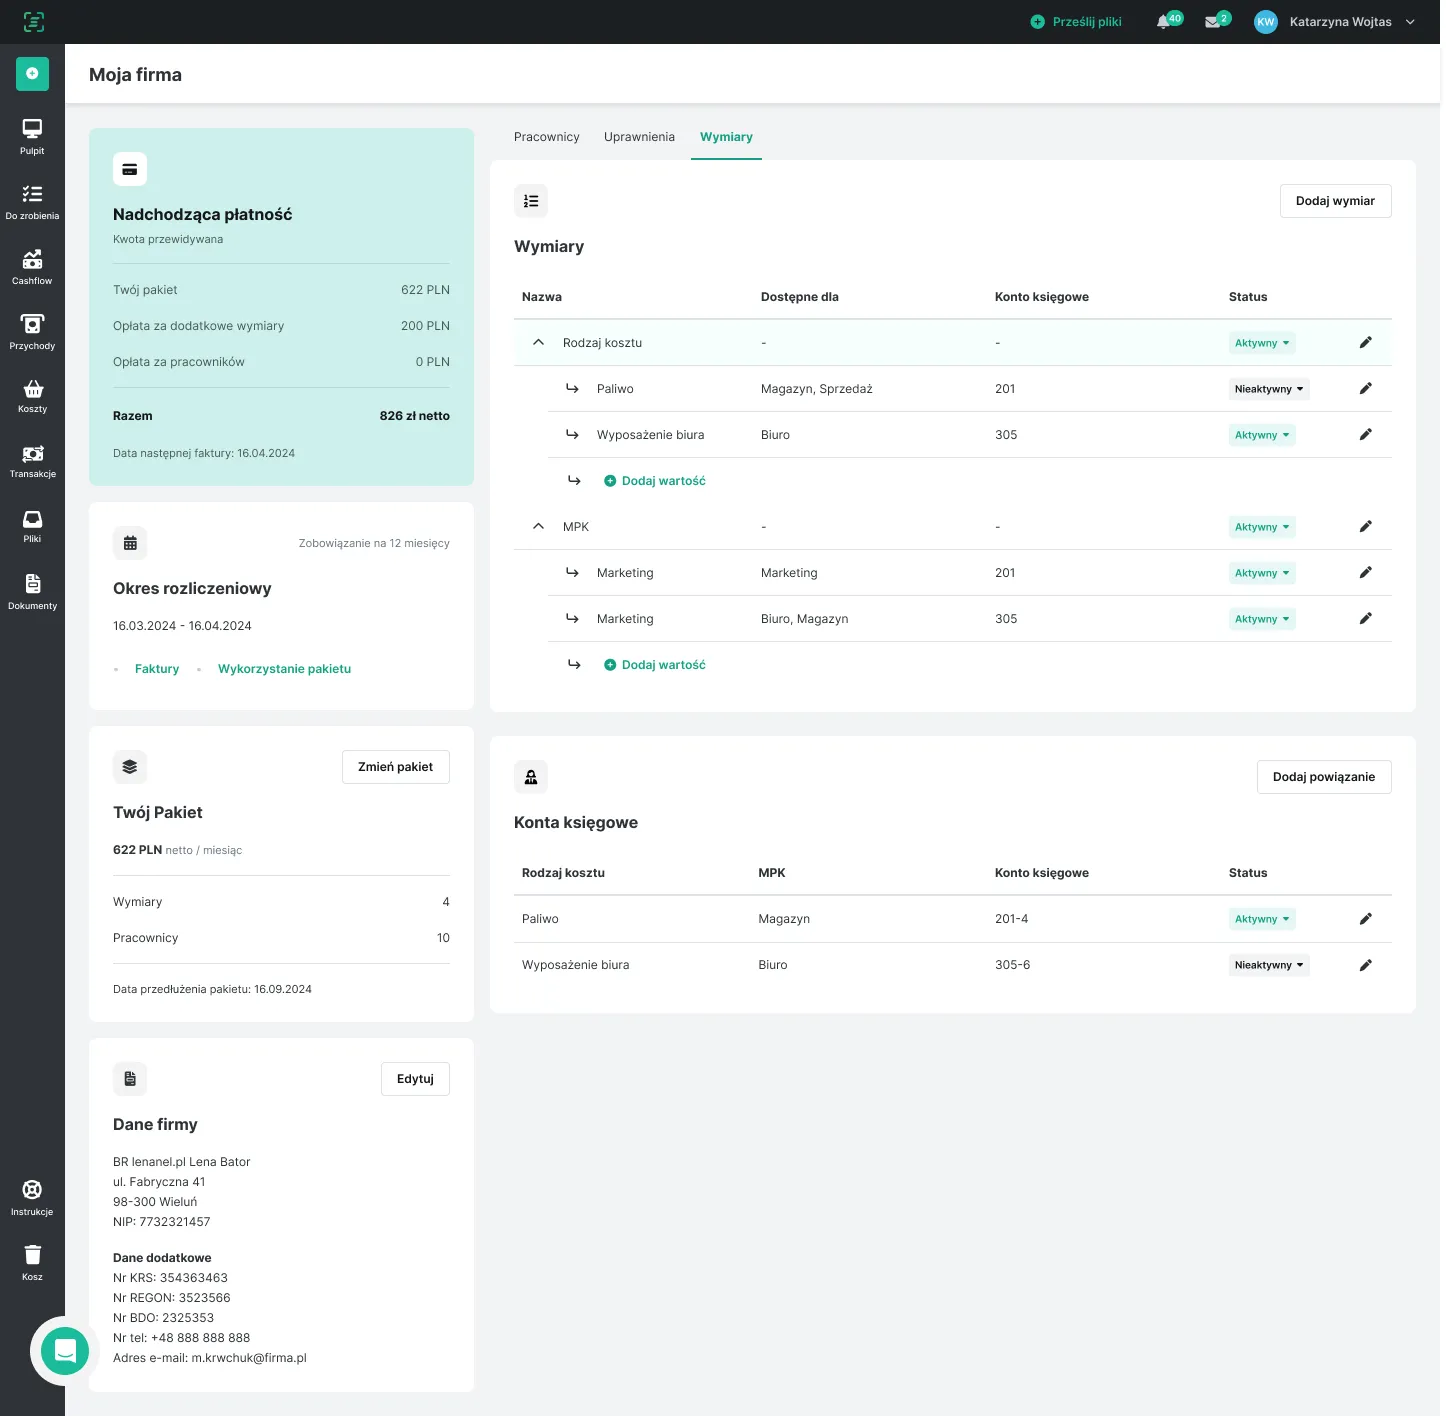Click the Nadchodząca płatność card icon
The image size is (1446, 1416).
click(x=130, y=169)
